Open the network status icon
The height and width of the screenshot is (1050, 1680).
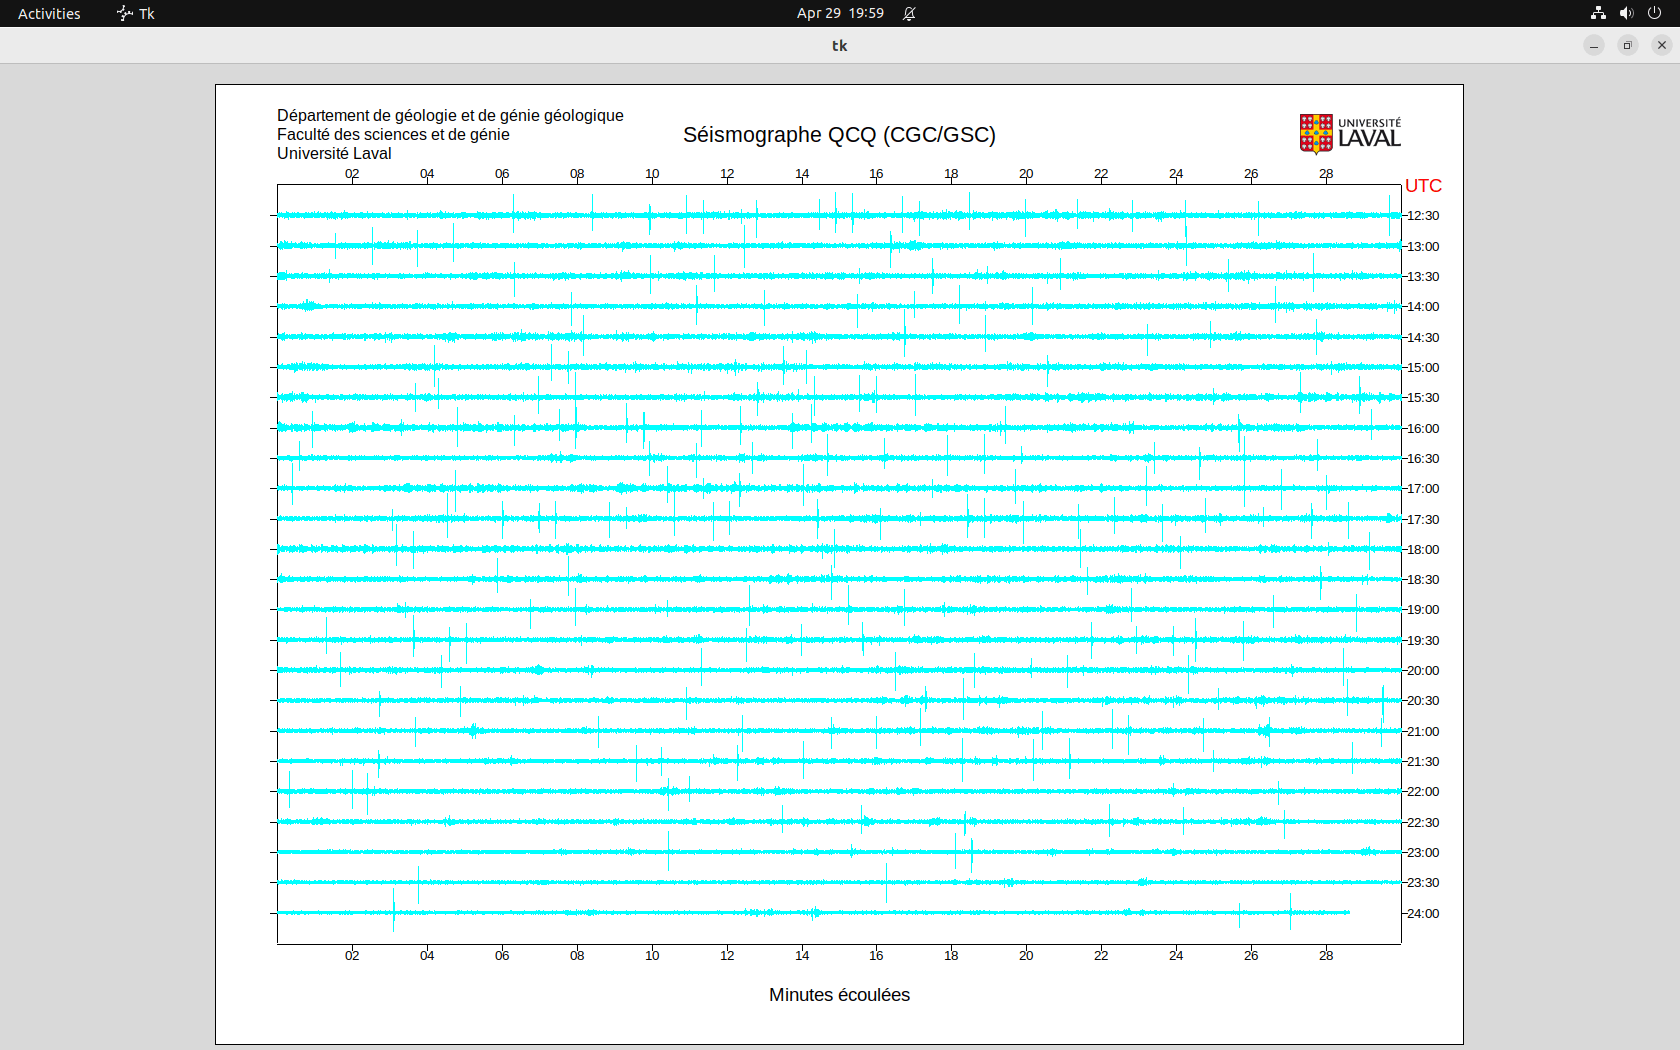1598,13
